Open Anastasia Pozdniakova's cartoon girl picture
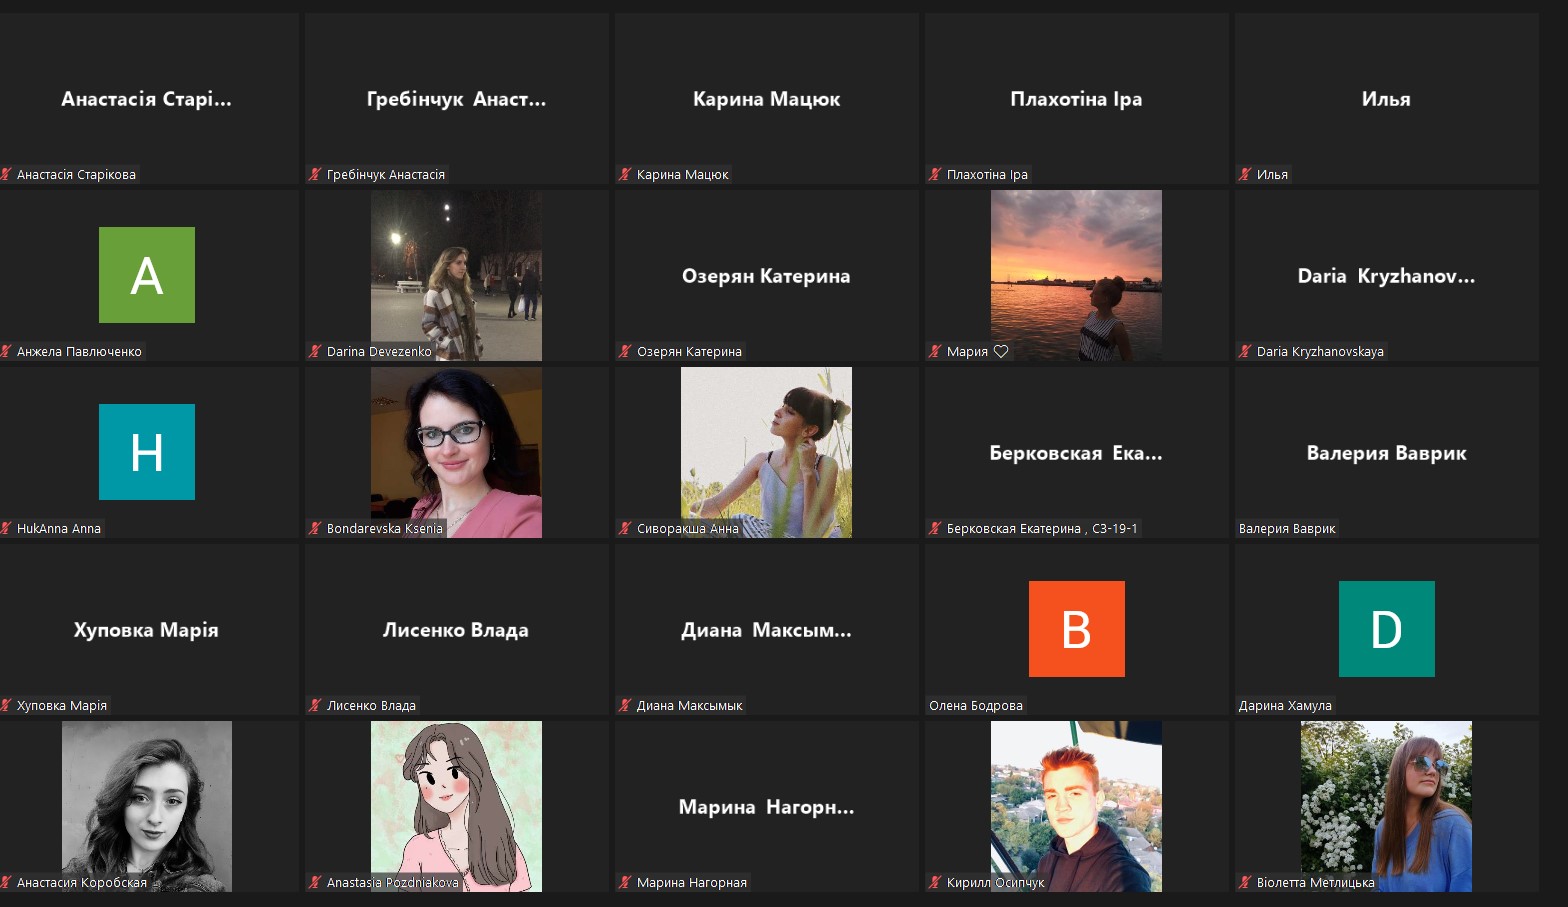The width and height of the screenshot is (1568, 907). click(456, 806)
